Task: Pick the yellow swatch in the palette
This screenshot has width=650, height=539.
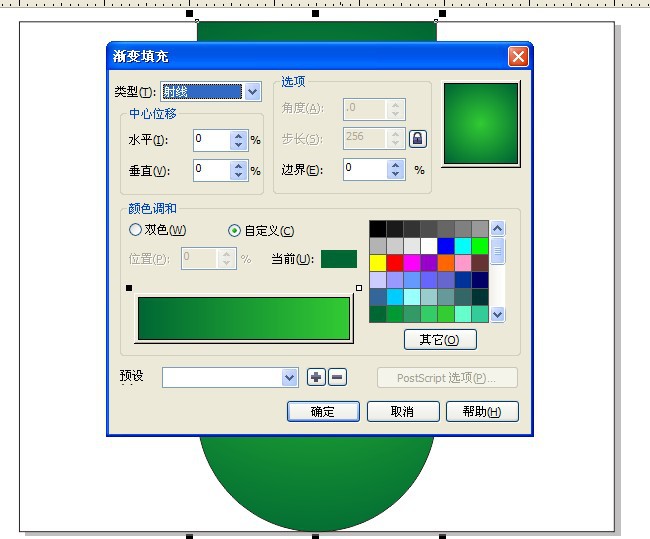Action: [378, 263]
